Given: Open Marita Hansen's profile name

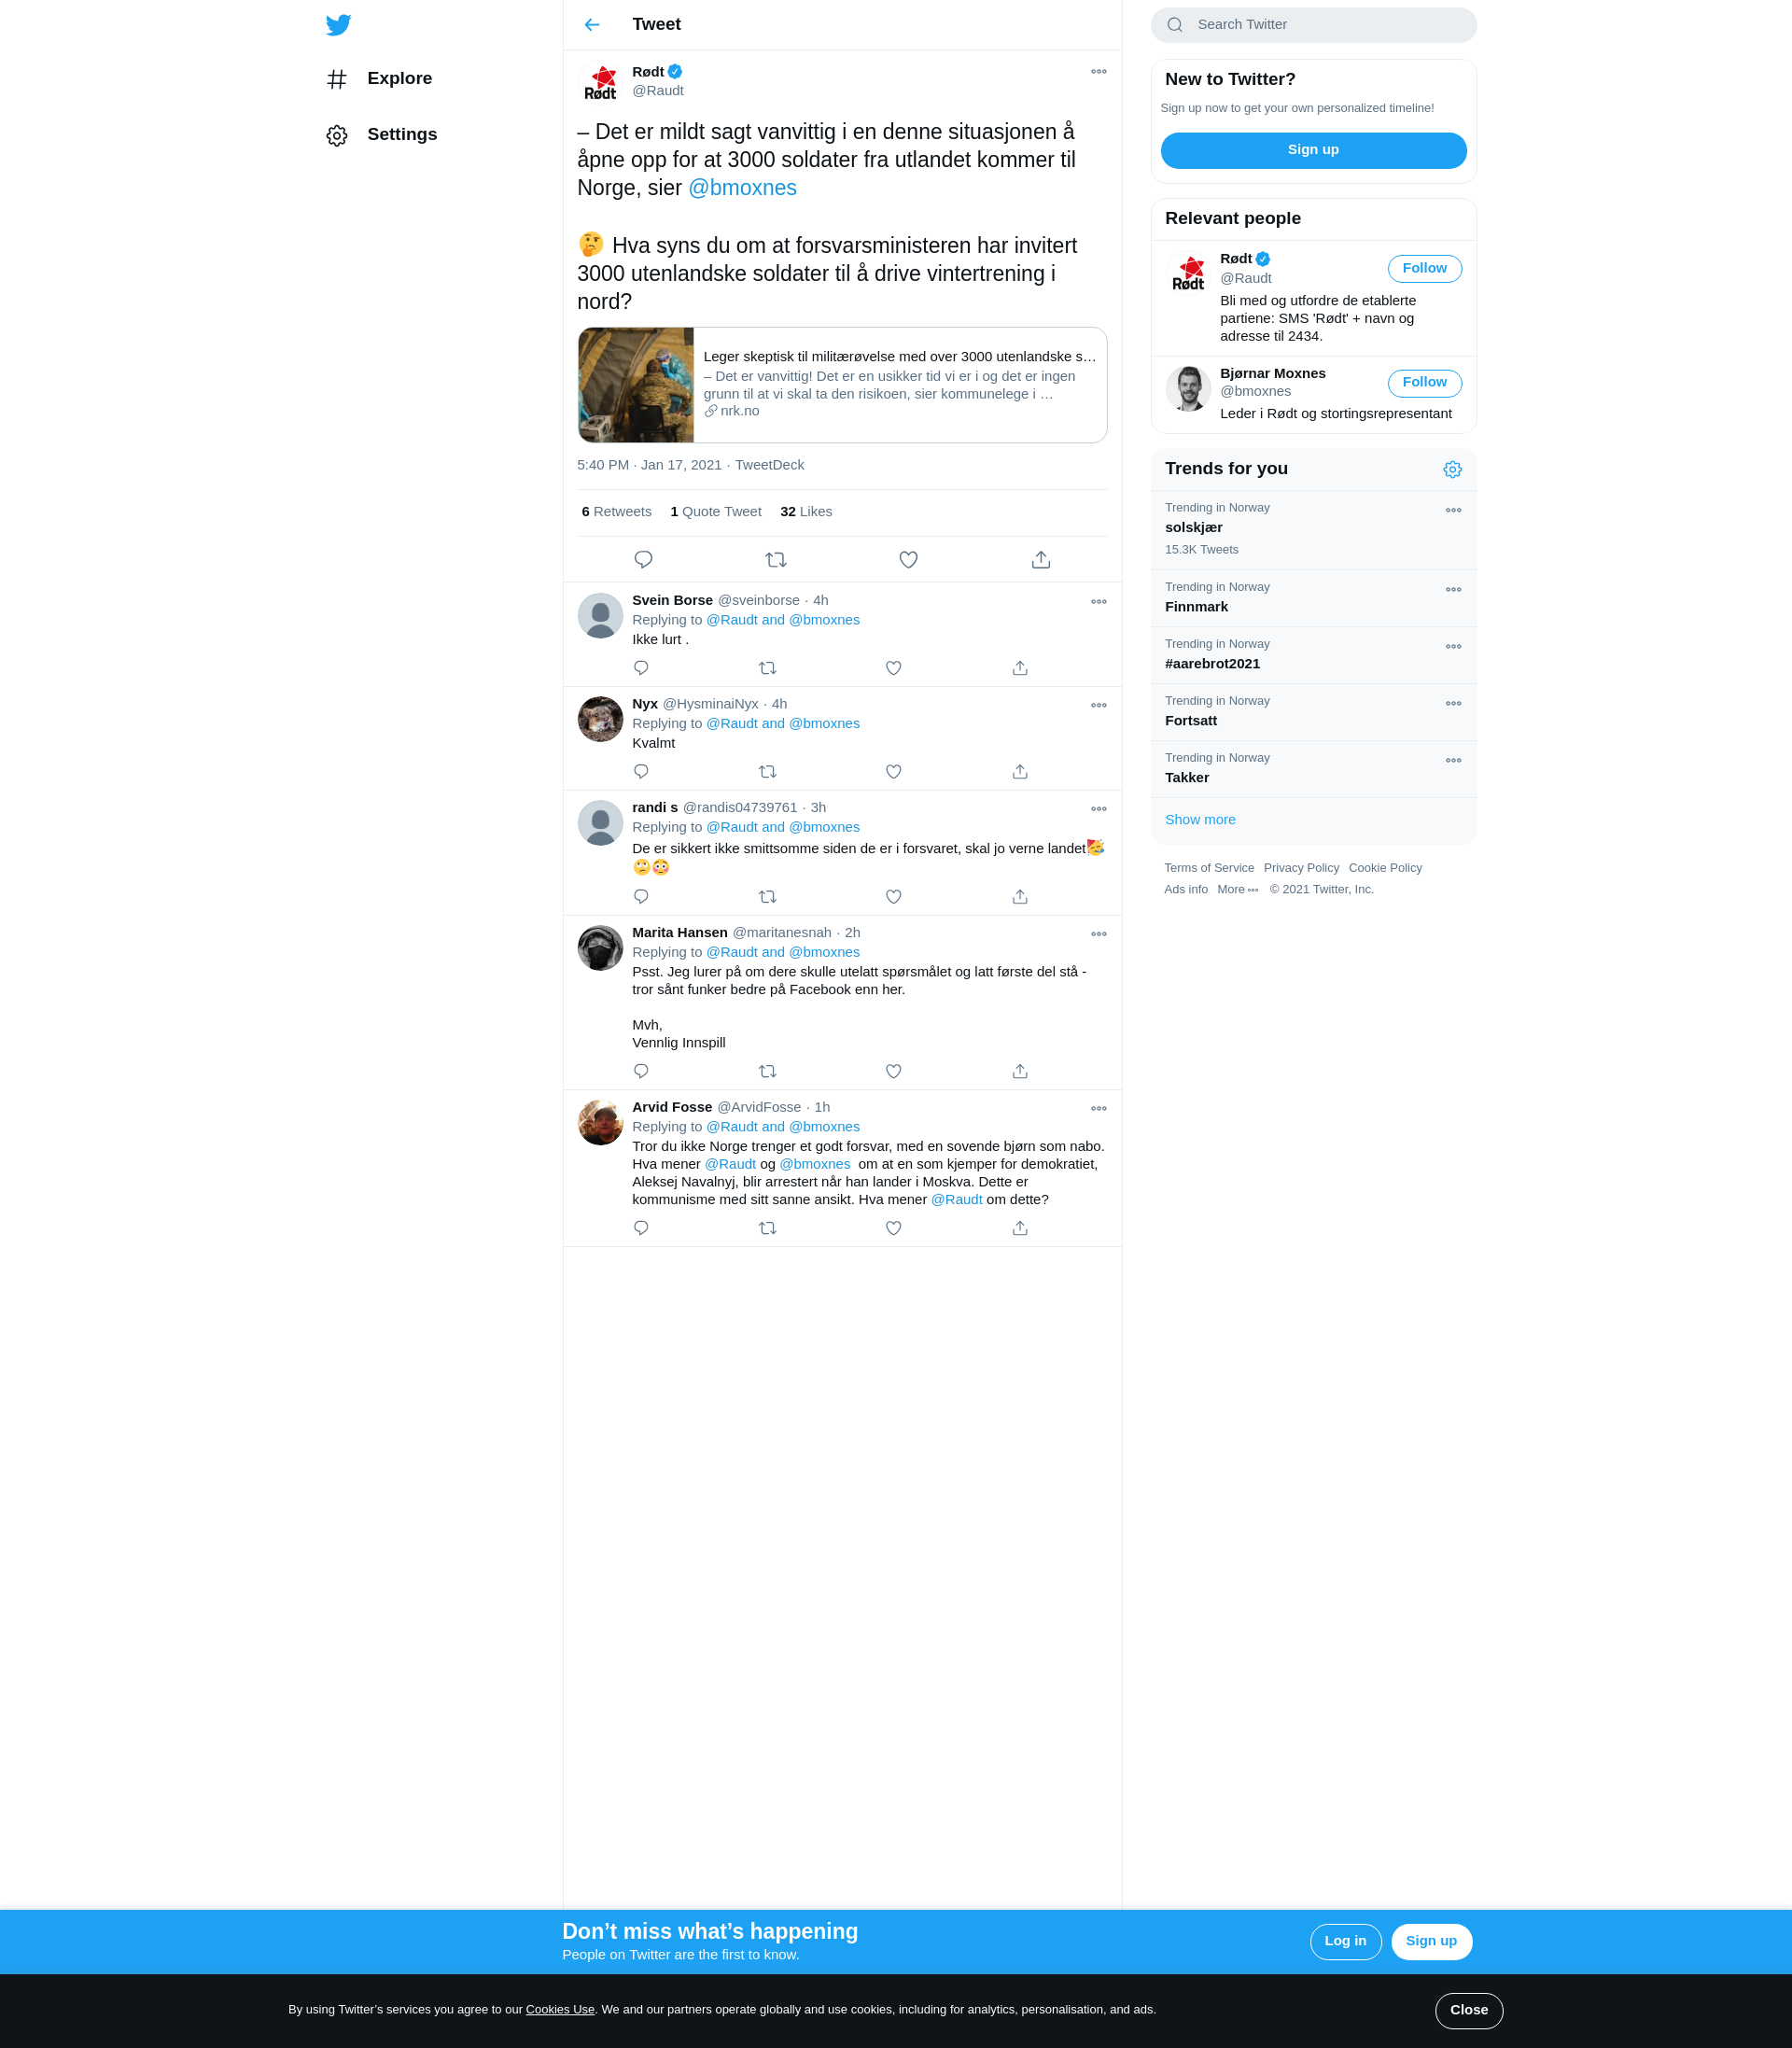Looking at the screenshot, I should [x=679, y=933].
